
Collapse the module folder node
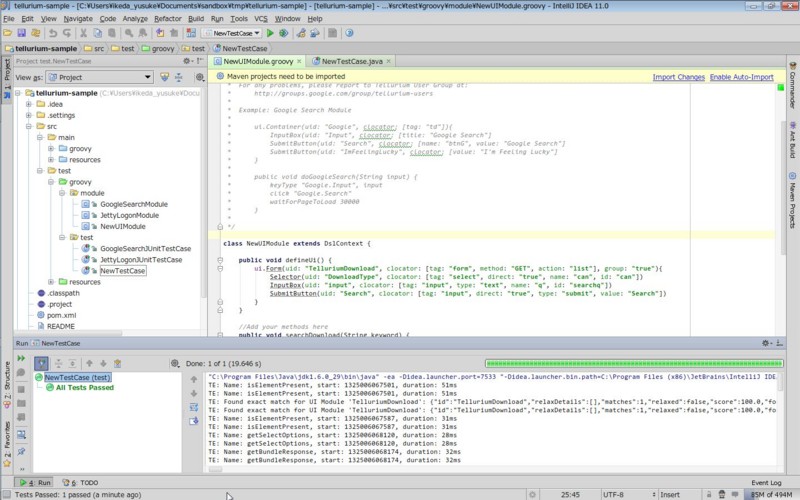[x=62, y=193]
